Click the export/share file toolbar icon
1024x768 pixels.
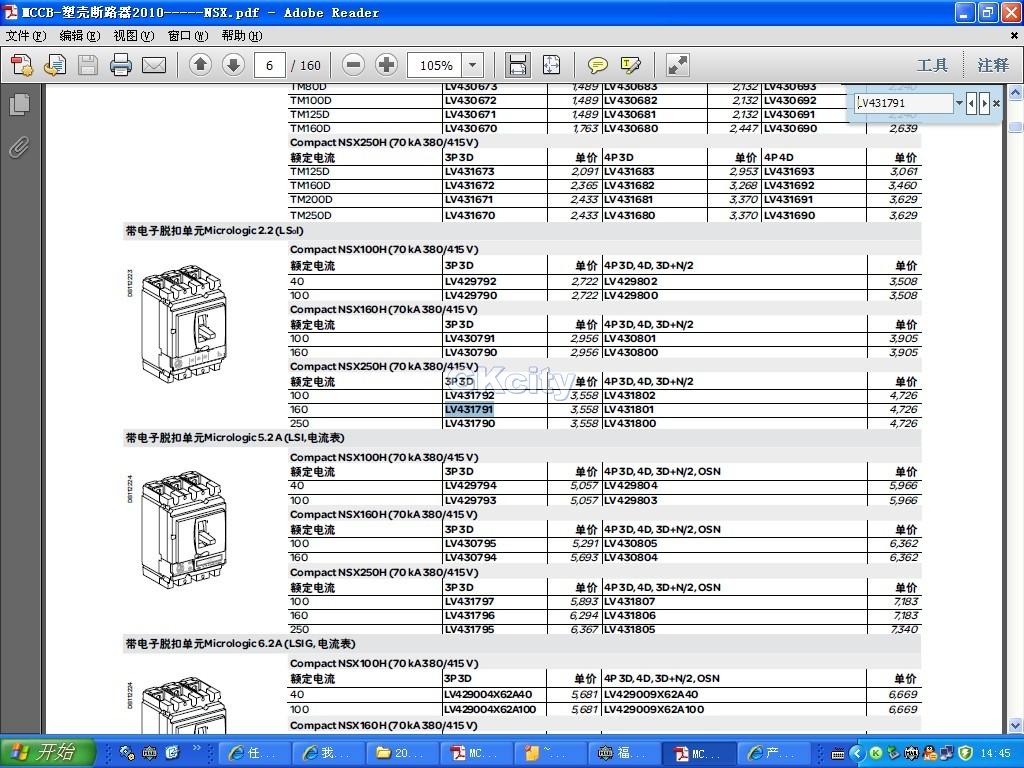click(55, 65)
